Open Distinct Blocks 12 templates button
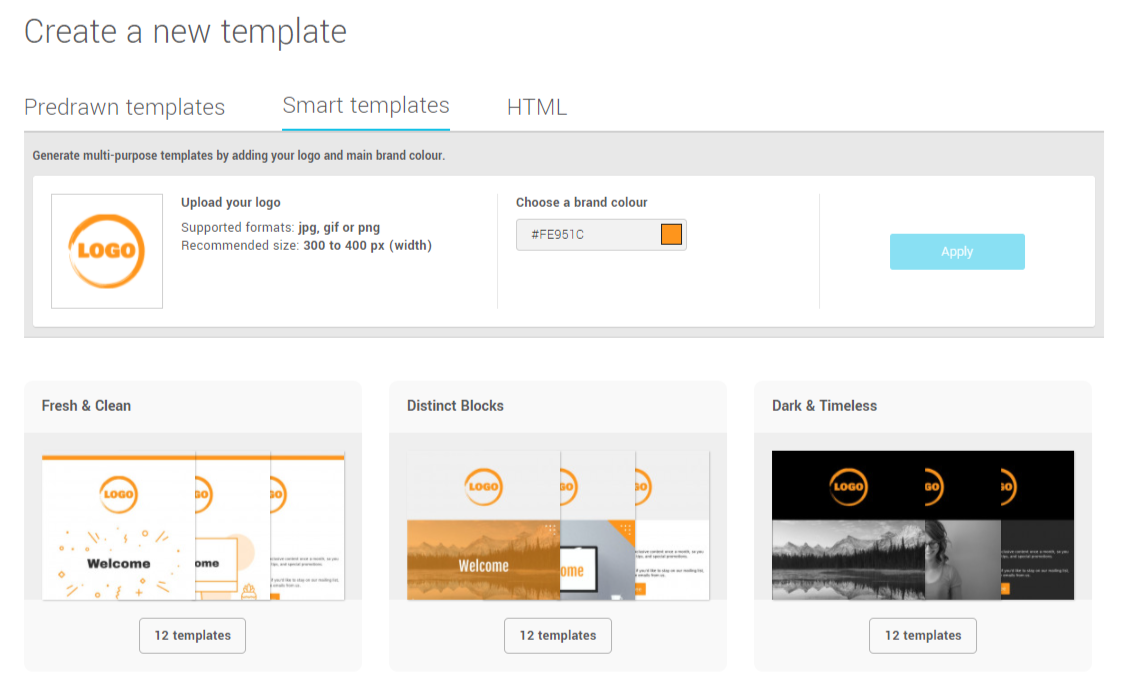1126x687 pixels. [x=558, y=635]
